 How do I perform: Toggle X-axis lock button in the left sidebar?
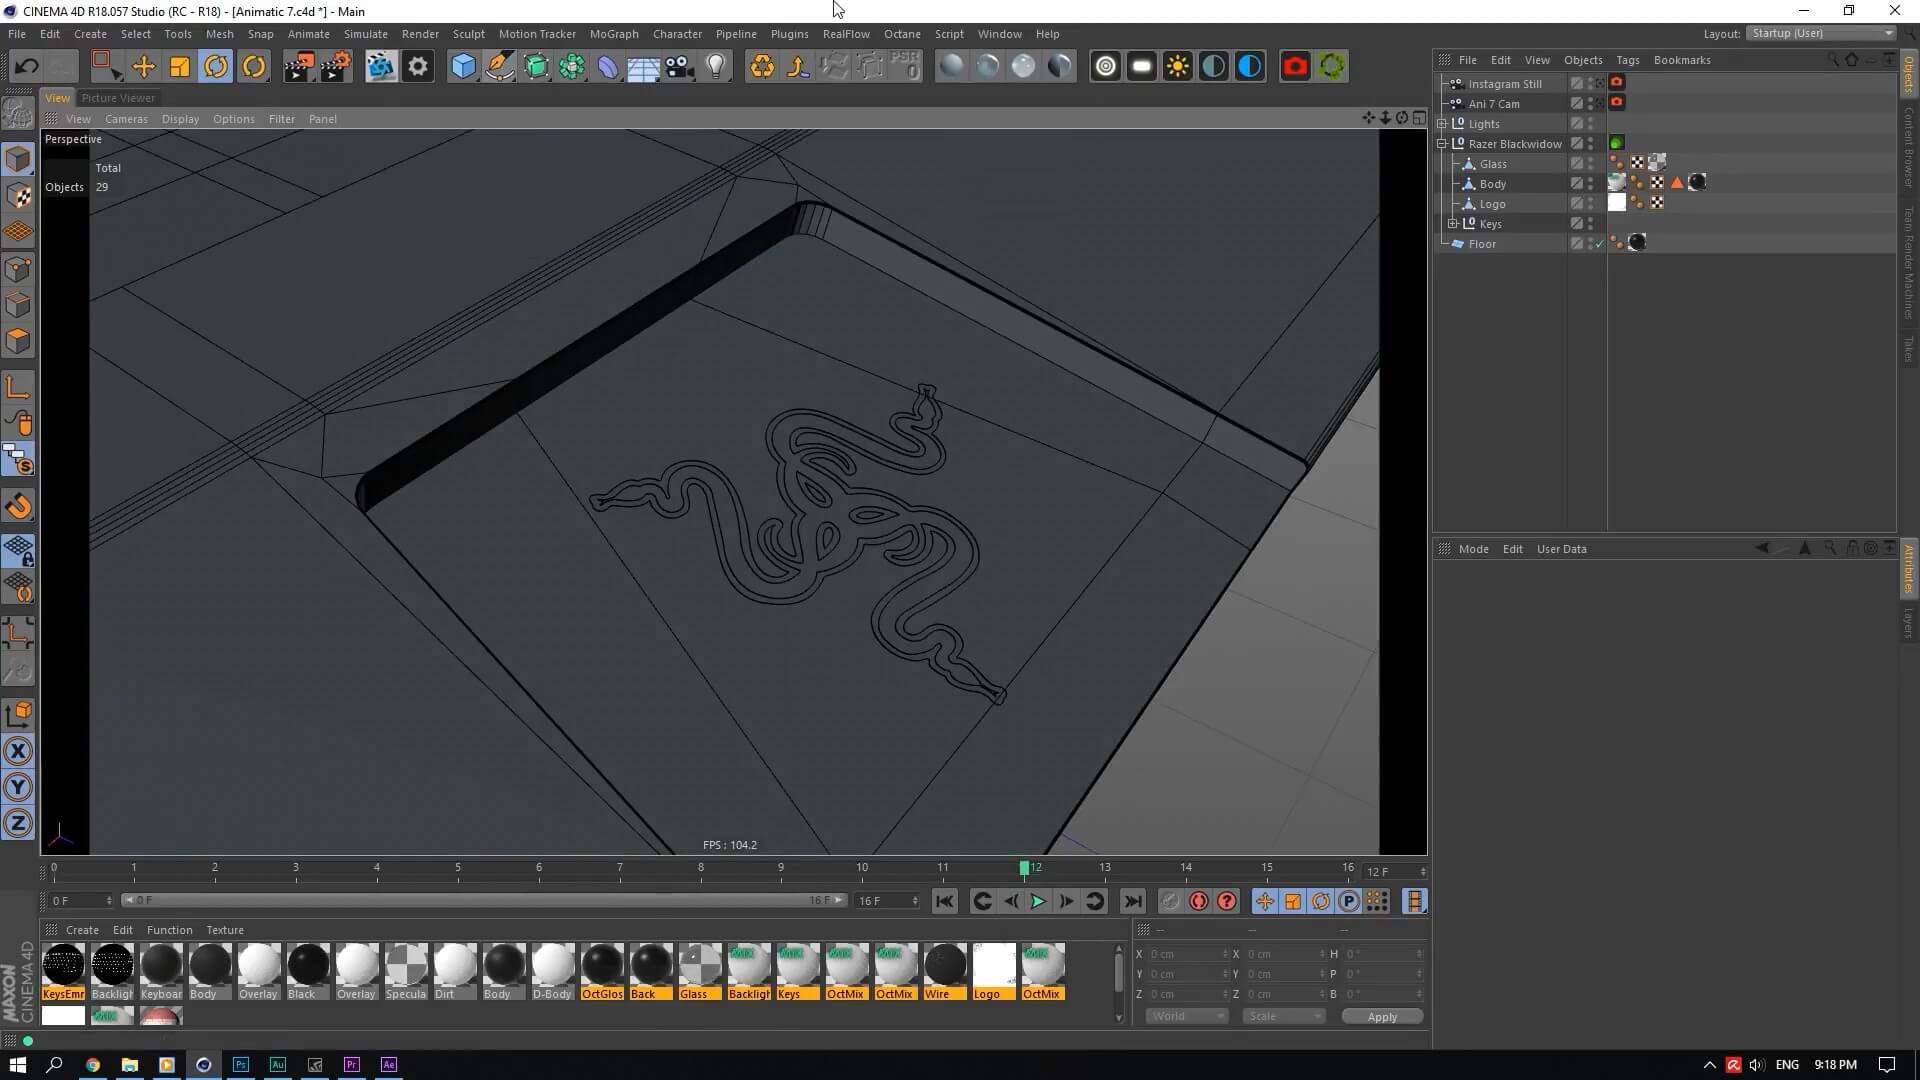18,751
